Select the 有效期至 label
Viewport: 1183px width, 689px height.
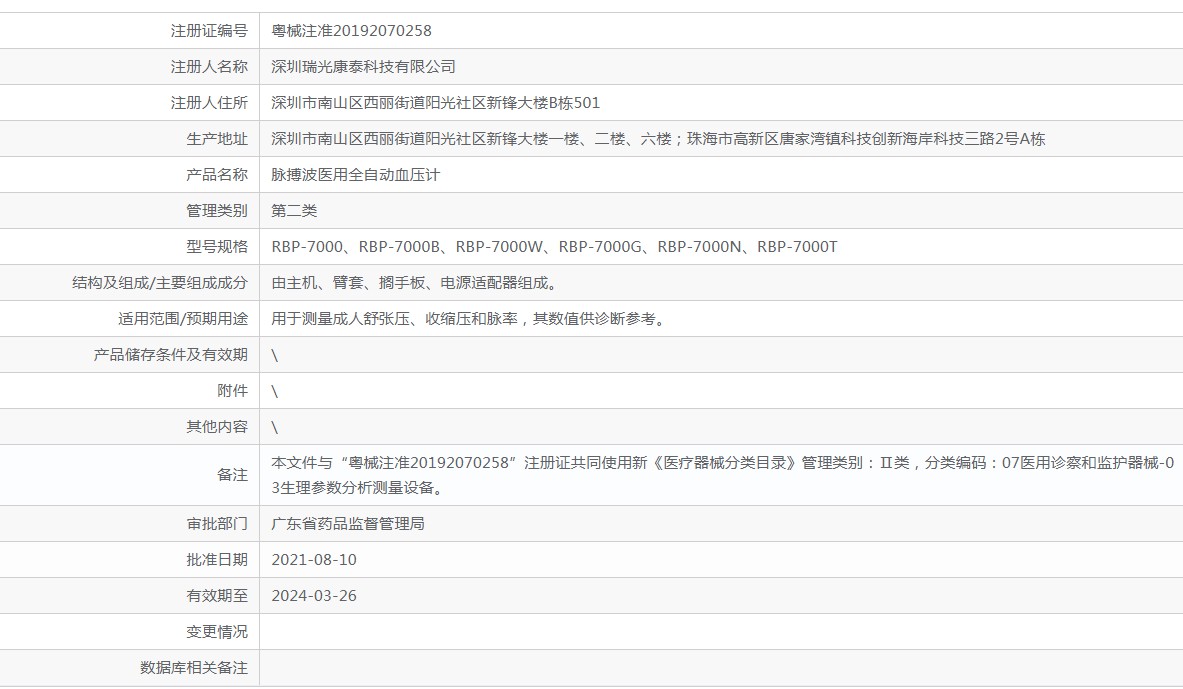[x=217, y=596]
